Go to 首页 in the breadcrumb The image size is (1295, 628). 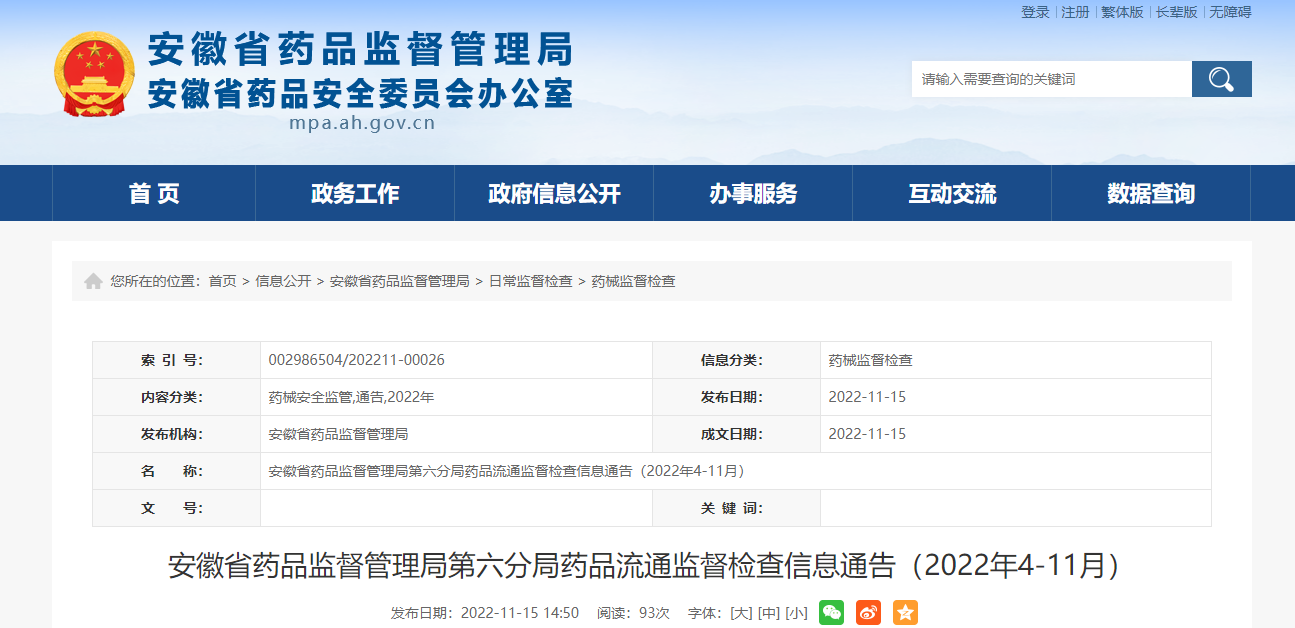coord(222,282)
